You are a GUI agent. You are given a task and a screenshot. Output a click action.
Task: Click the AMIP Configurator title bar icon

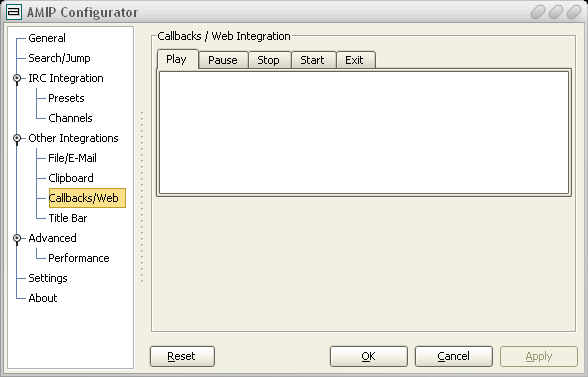(x=14, y=12)
